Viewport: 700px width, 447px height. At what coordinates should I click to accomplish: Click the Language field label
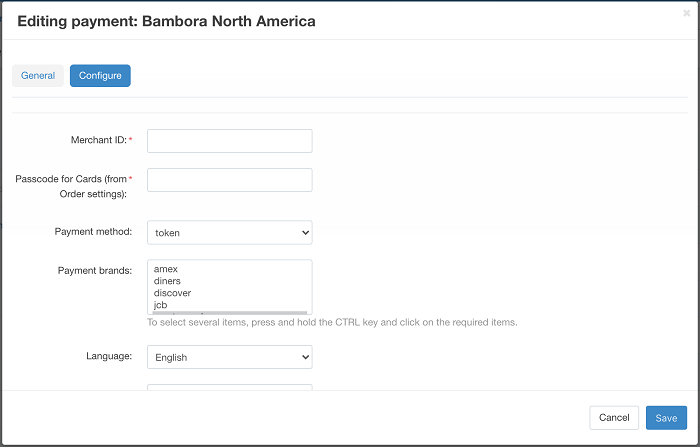(x=108, y=356)
